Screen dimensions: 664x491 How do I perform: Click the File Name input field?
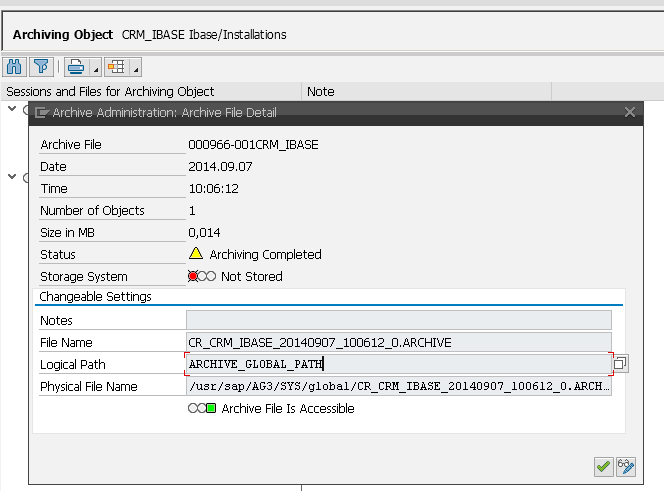click(398, 342)
